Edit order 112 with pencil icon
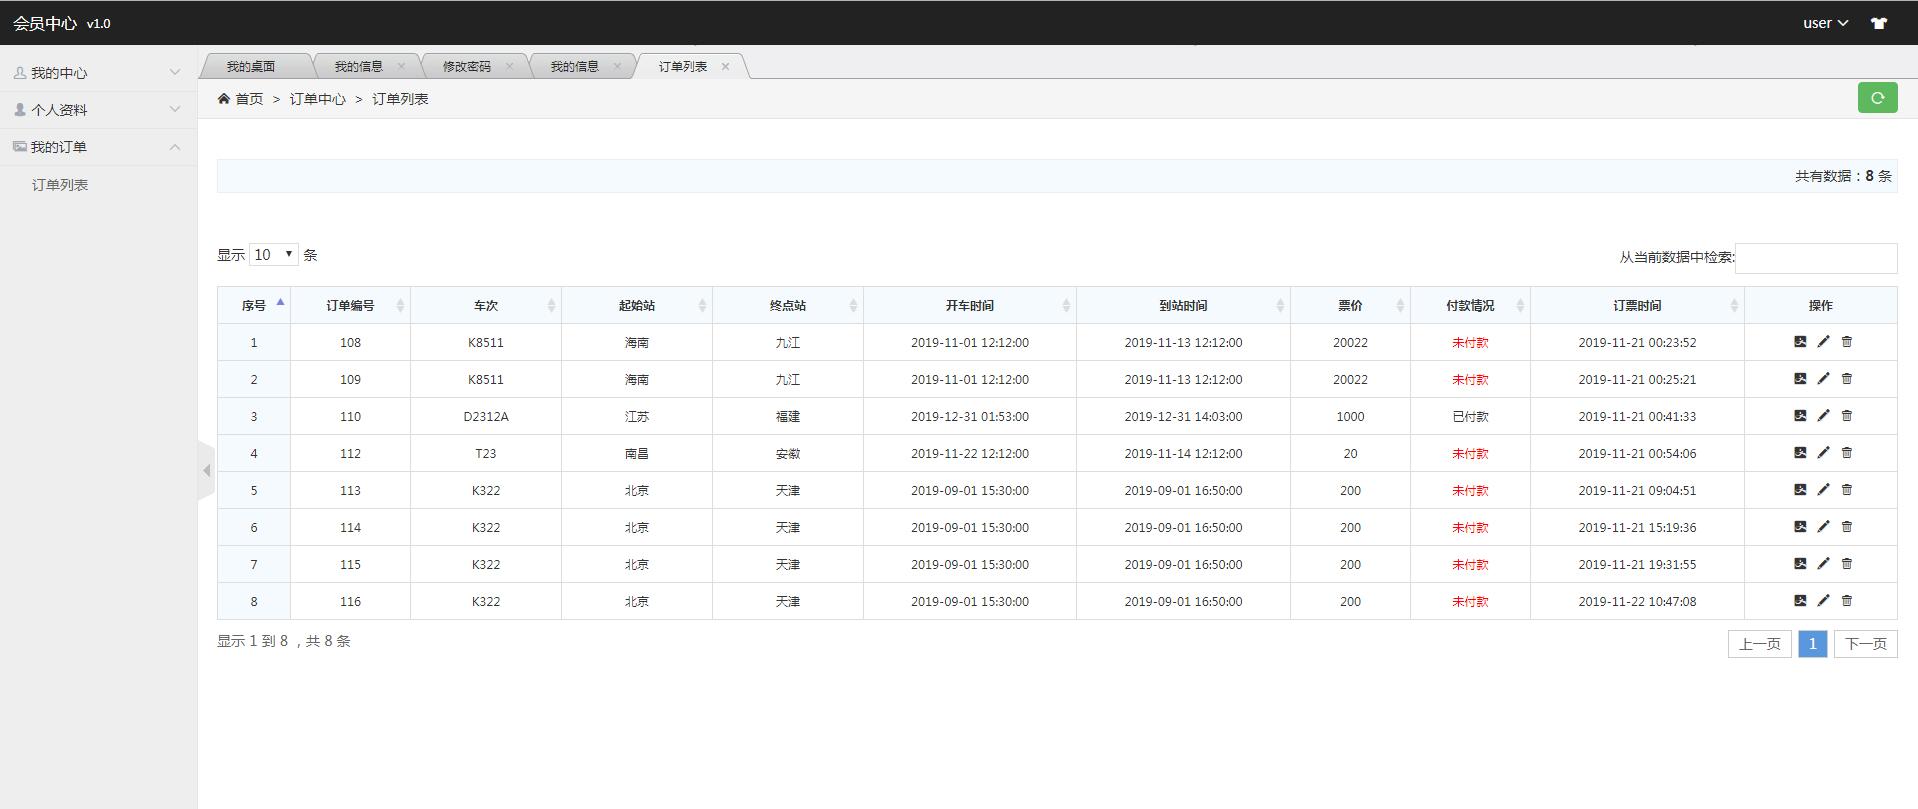Image resolution: width=1918 pixels, height=809 pixels. pos(1823,453)
